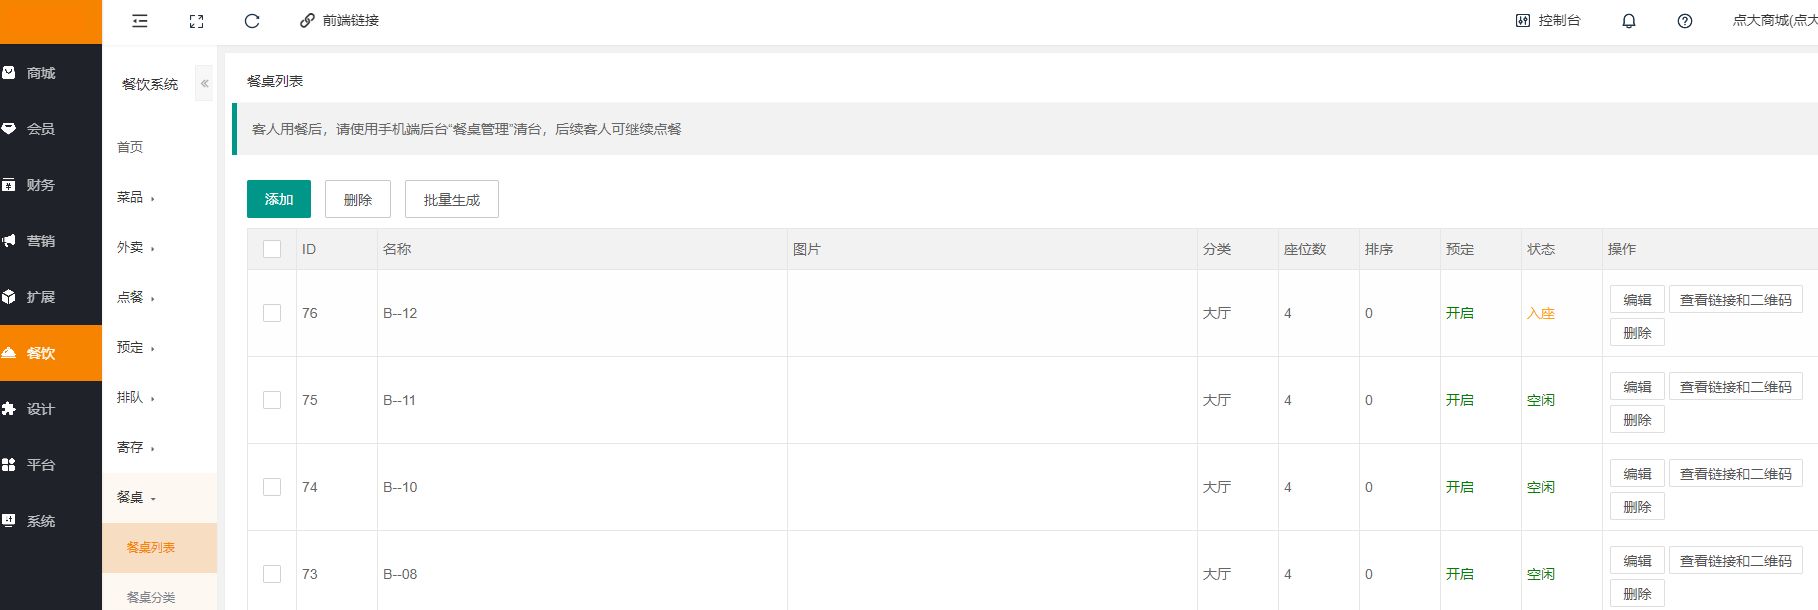Open the 前端链接 link
The height and width of the screenshot is (610, 1818).
click(x=340, y=21)
